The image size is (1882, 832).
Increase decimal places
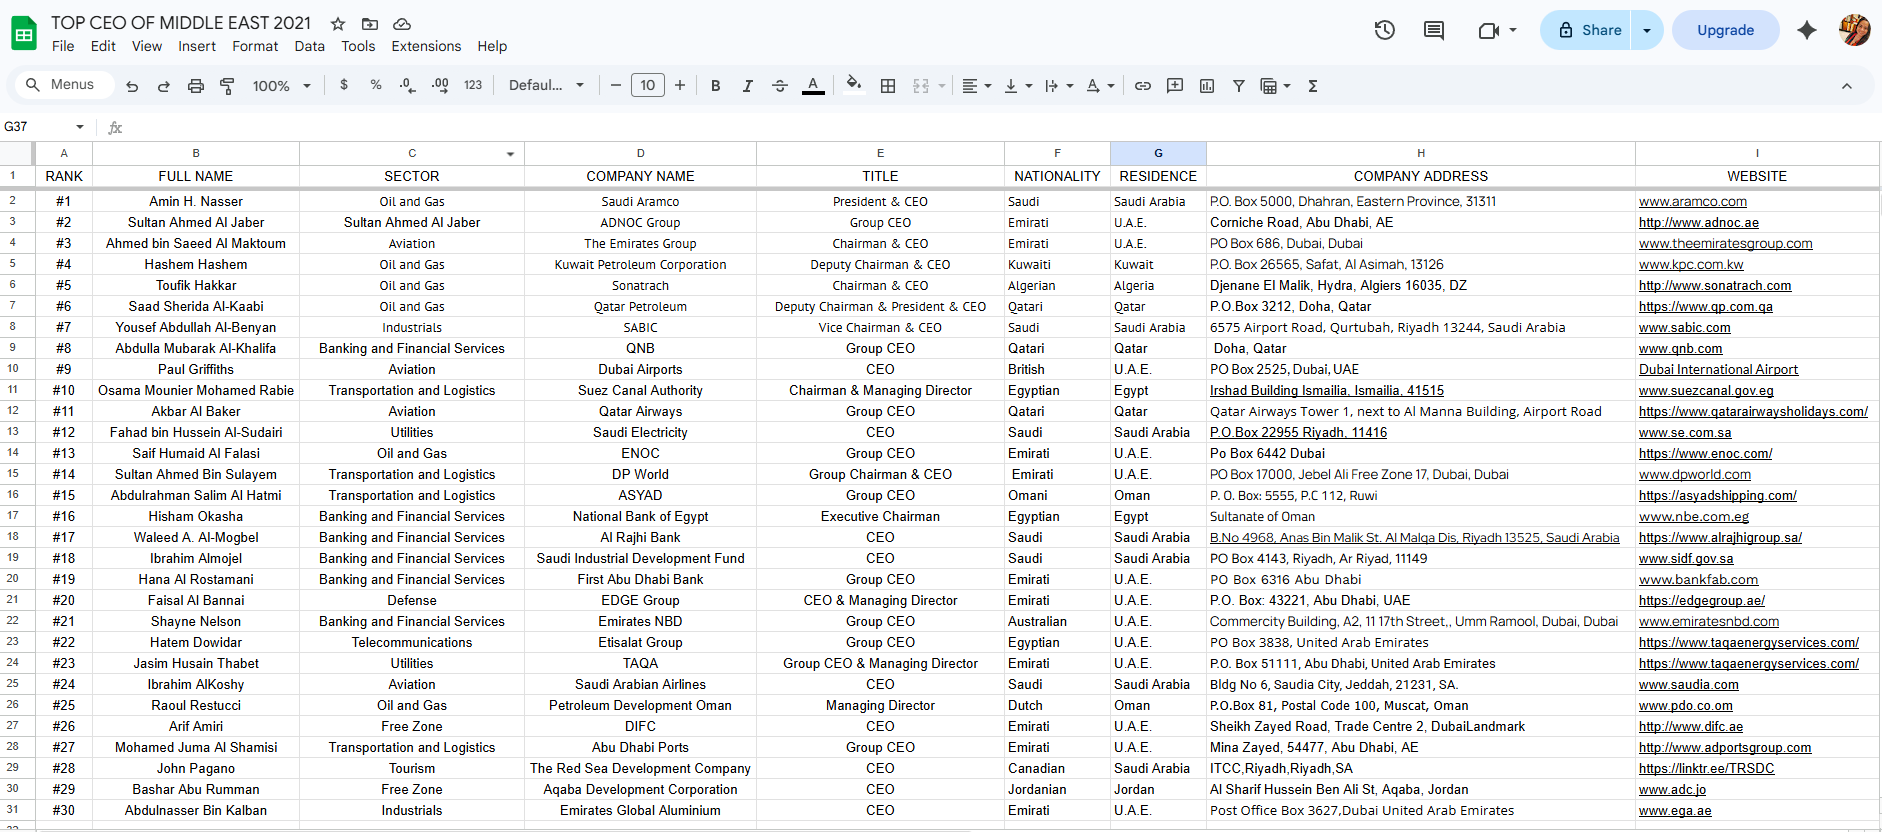440,85
